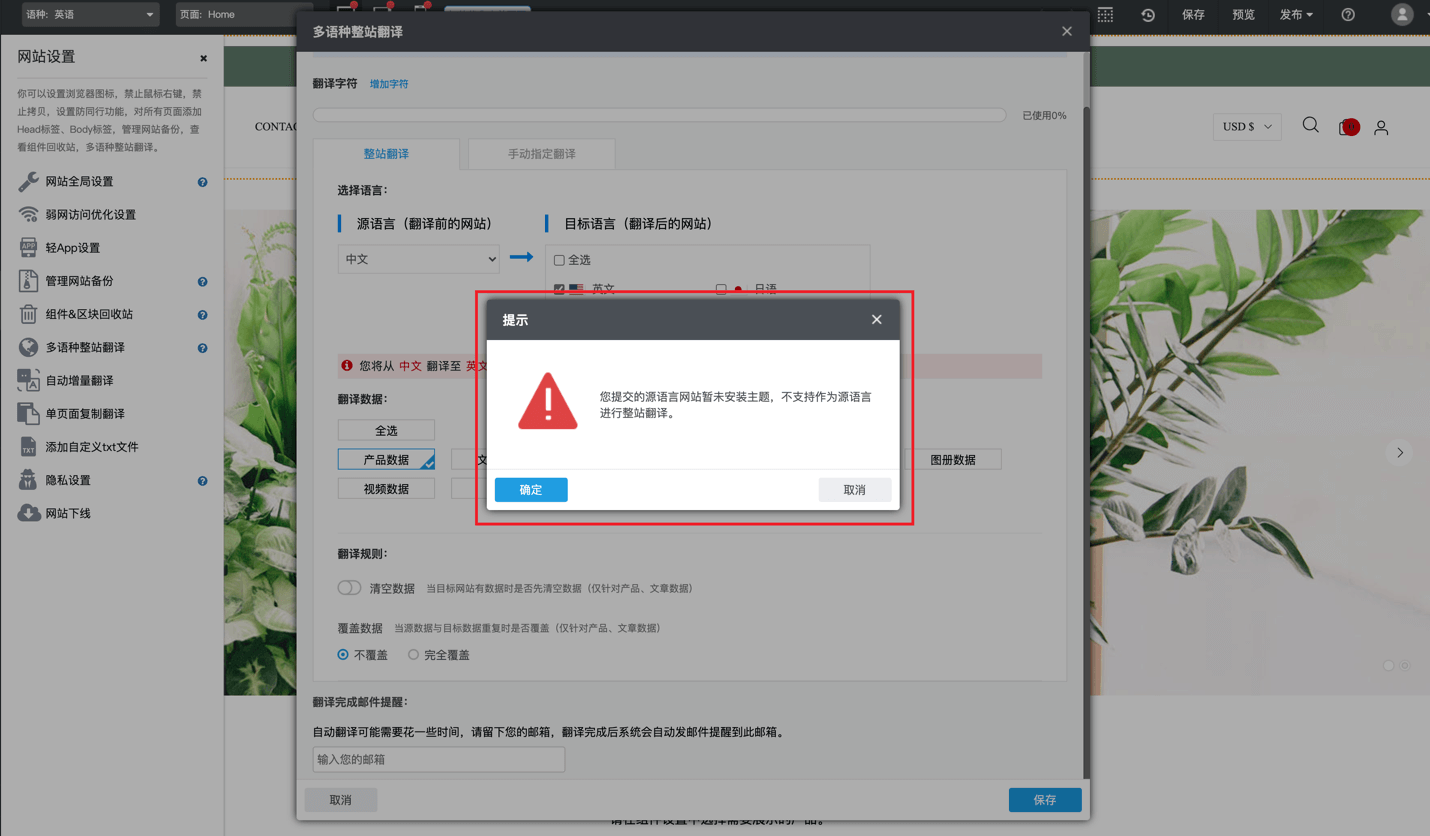
Task: Open the 发布 menu in top bar
Action: (1296, 15)
